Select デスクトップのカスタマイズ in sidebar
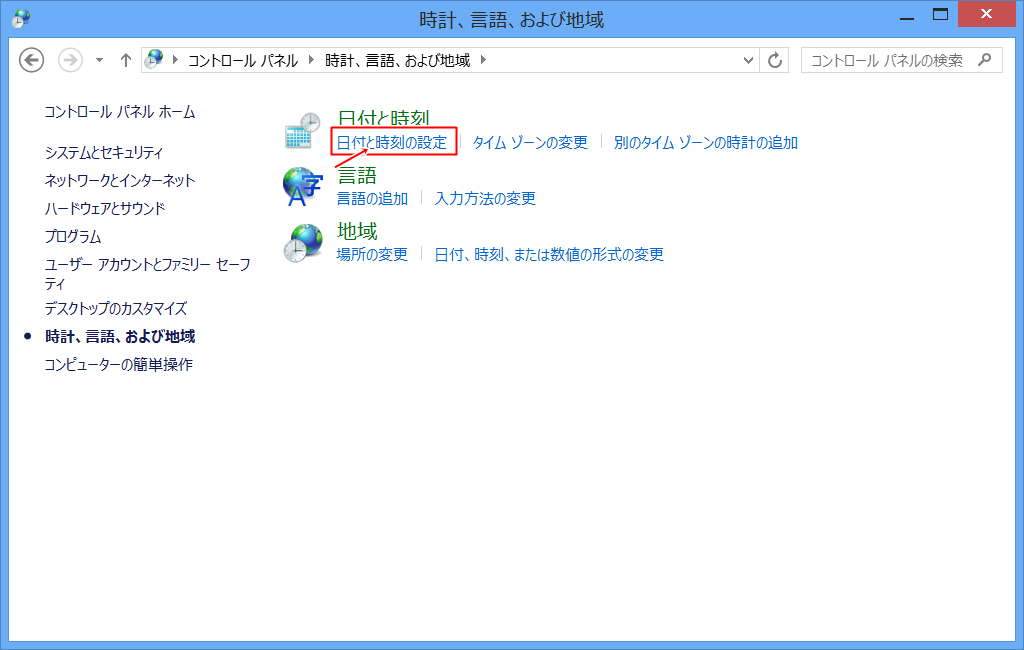The image size is (1024, 650). click(116, 308)
